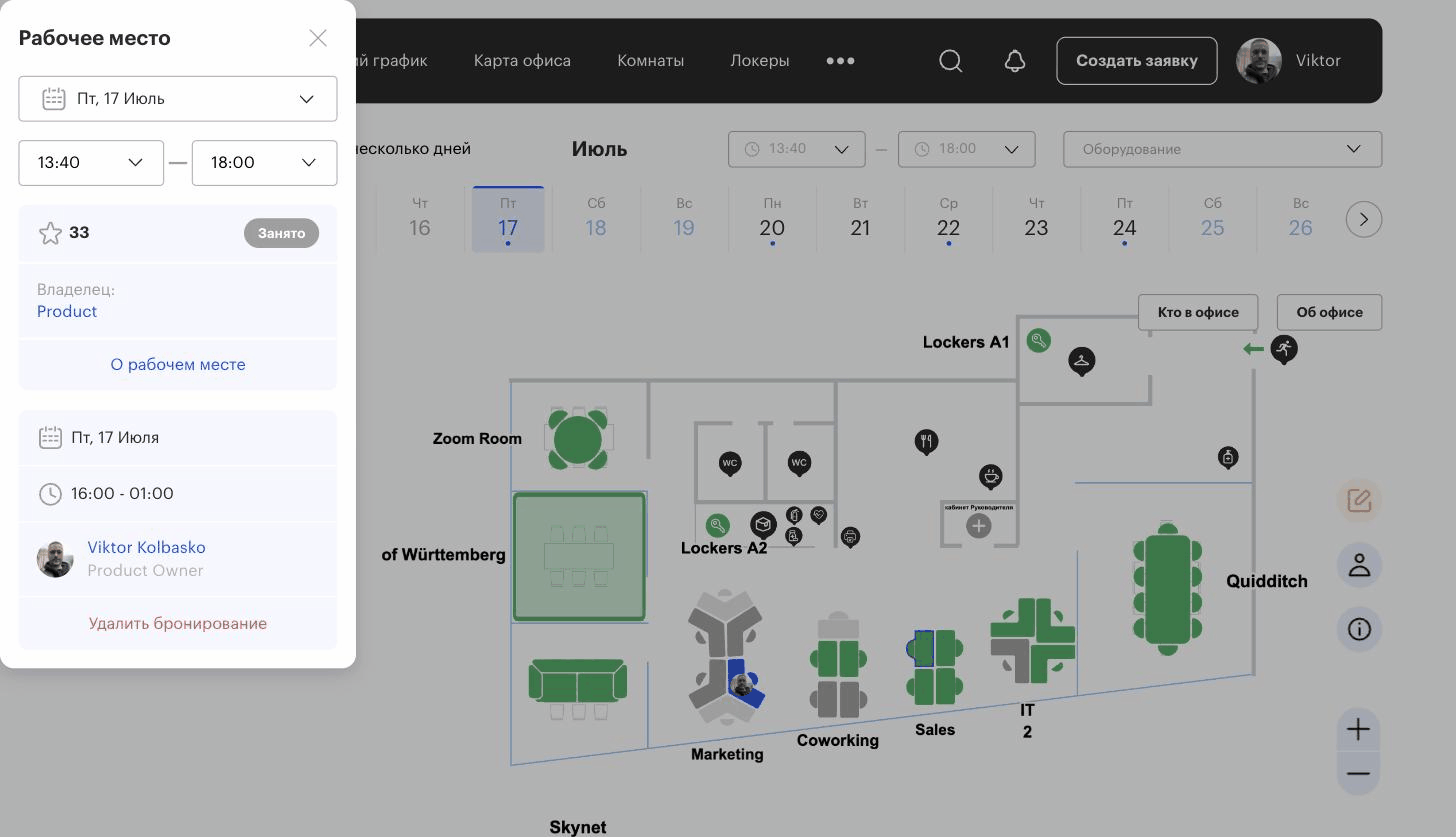Zoom in the map with plus
The height and width of the screenshot is (837, 1456).
(x=1358, y=729)
